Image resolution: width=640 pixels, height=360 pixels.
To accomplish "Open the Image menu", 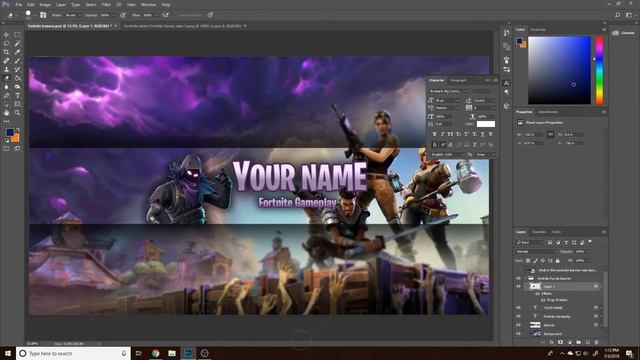I will click(x=45, y=4).
